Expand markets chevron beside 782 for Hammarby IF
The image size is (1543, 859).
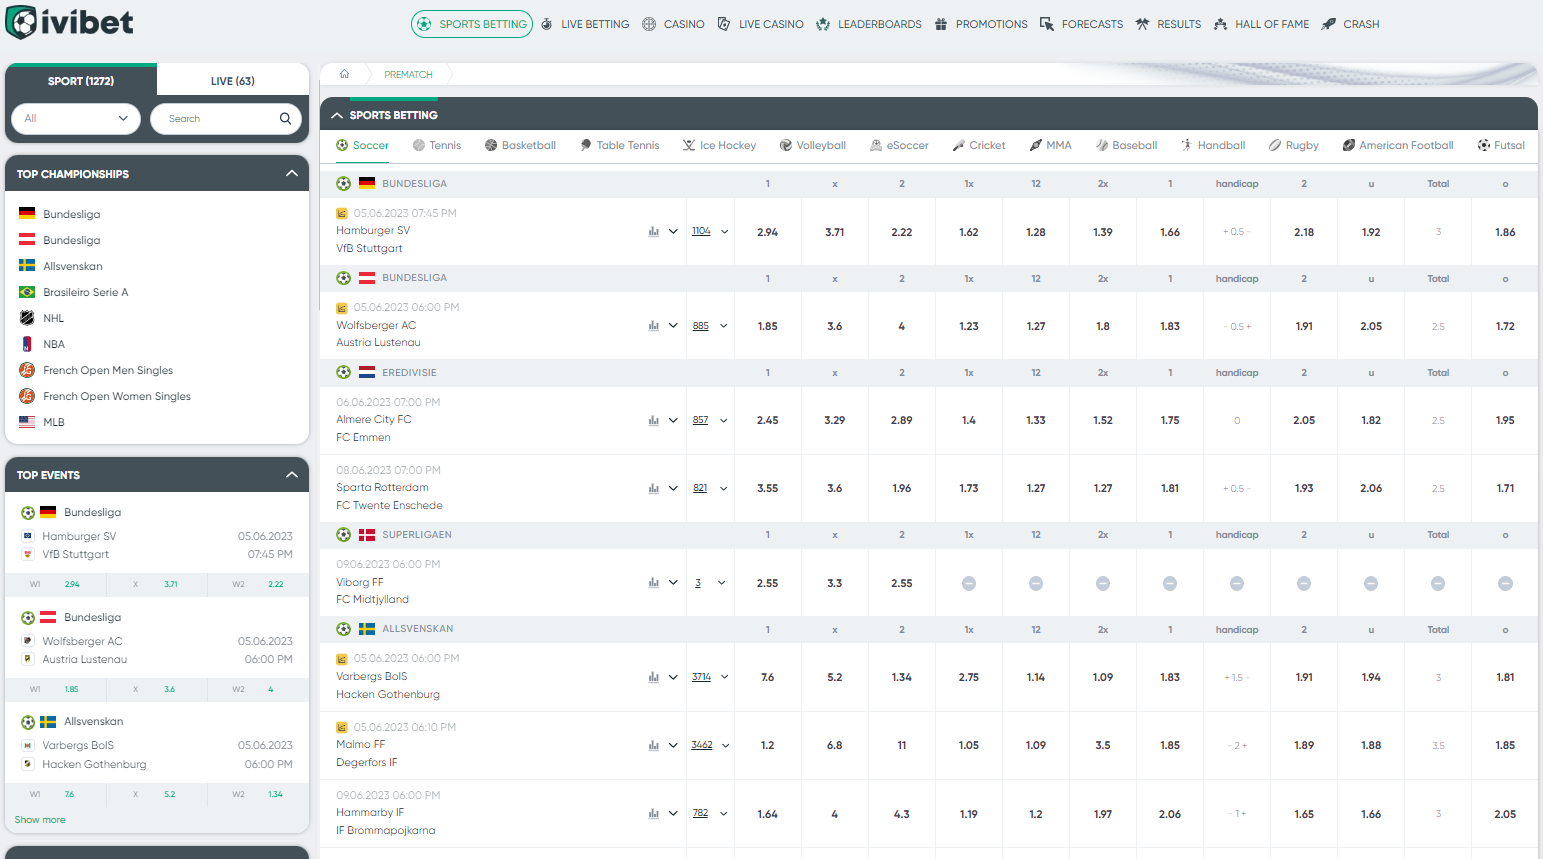coord(724,814)
